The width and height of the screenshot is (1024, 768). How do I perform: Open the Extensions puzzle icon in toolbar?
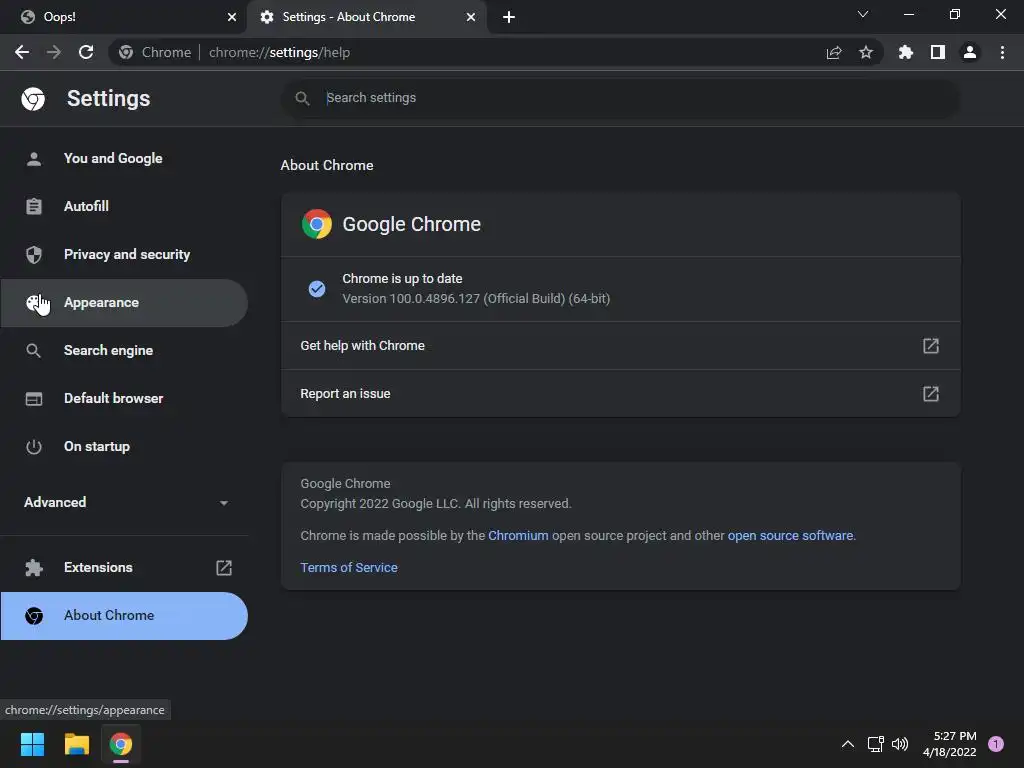pyautogui.click(x=906, y=52)
